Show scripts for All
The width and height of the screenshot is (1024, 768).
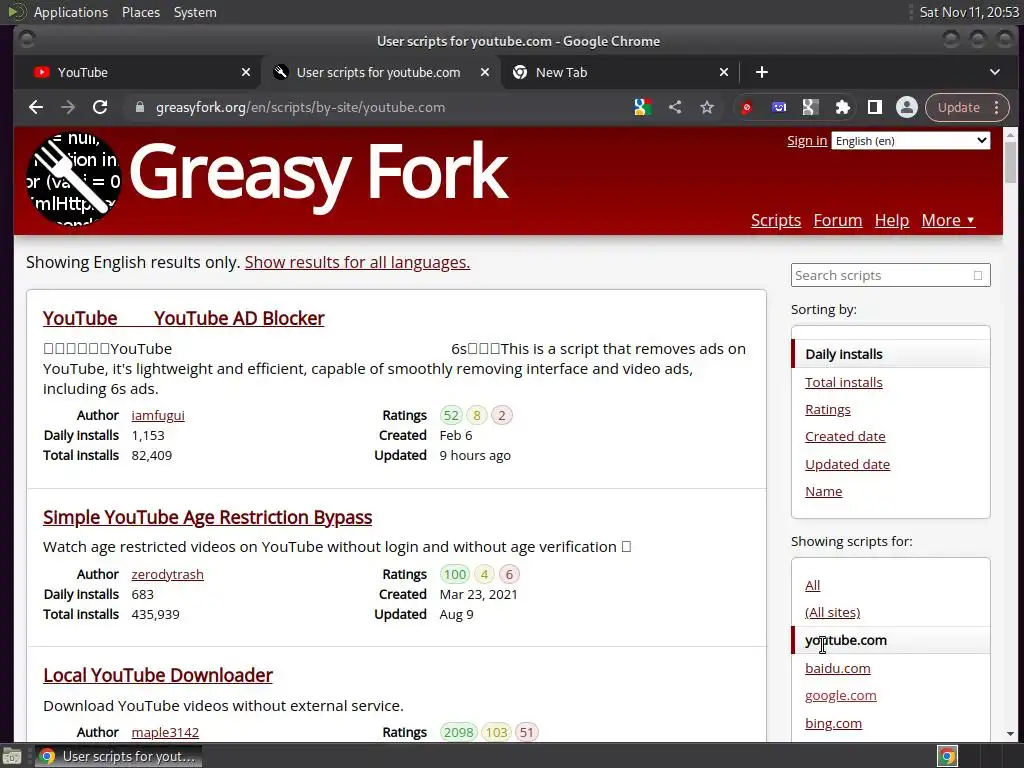click(x=812, y=585)
